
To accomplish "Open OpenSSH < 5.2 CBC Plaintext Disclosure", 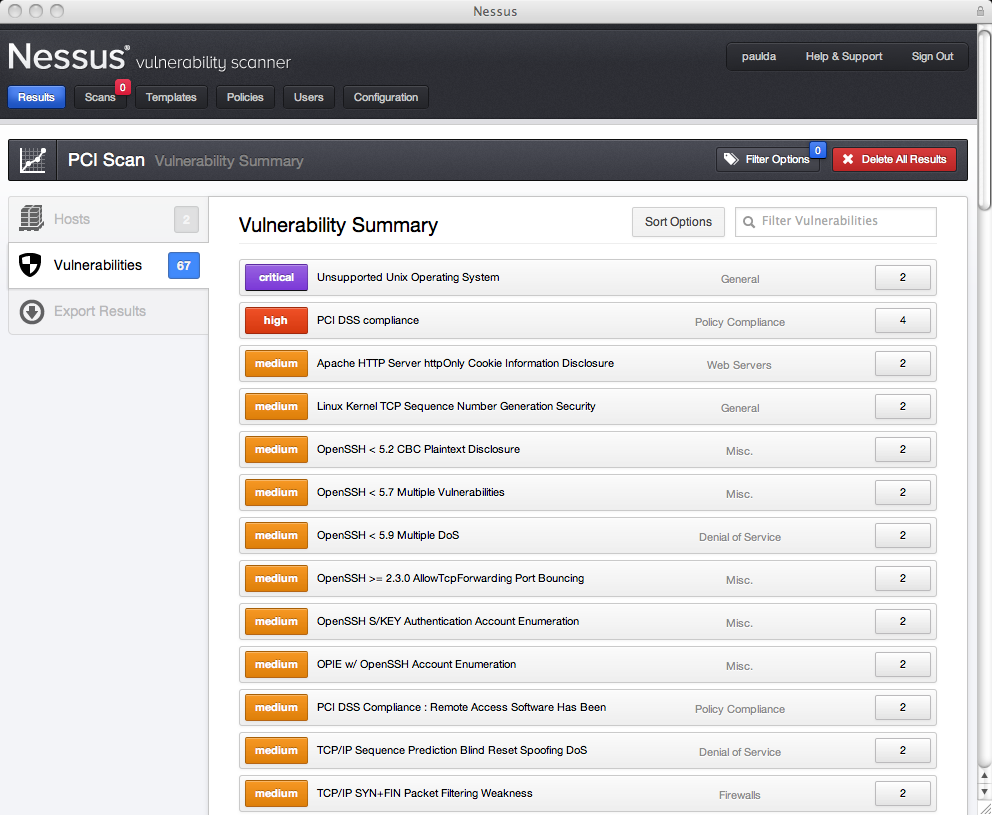I will 588,449.
